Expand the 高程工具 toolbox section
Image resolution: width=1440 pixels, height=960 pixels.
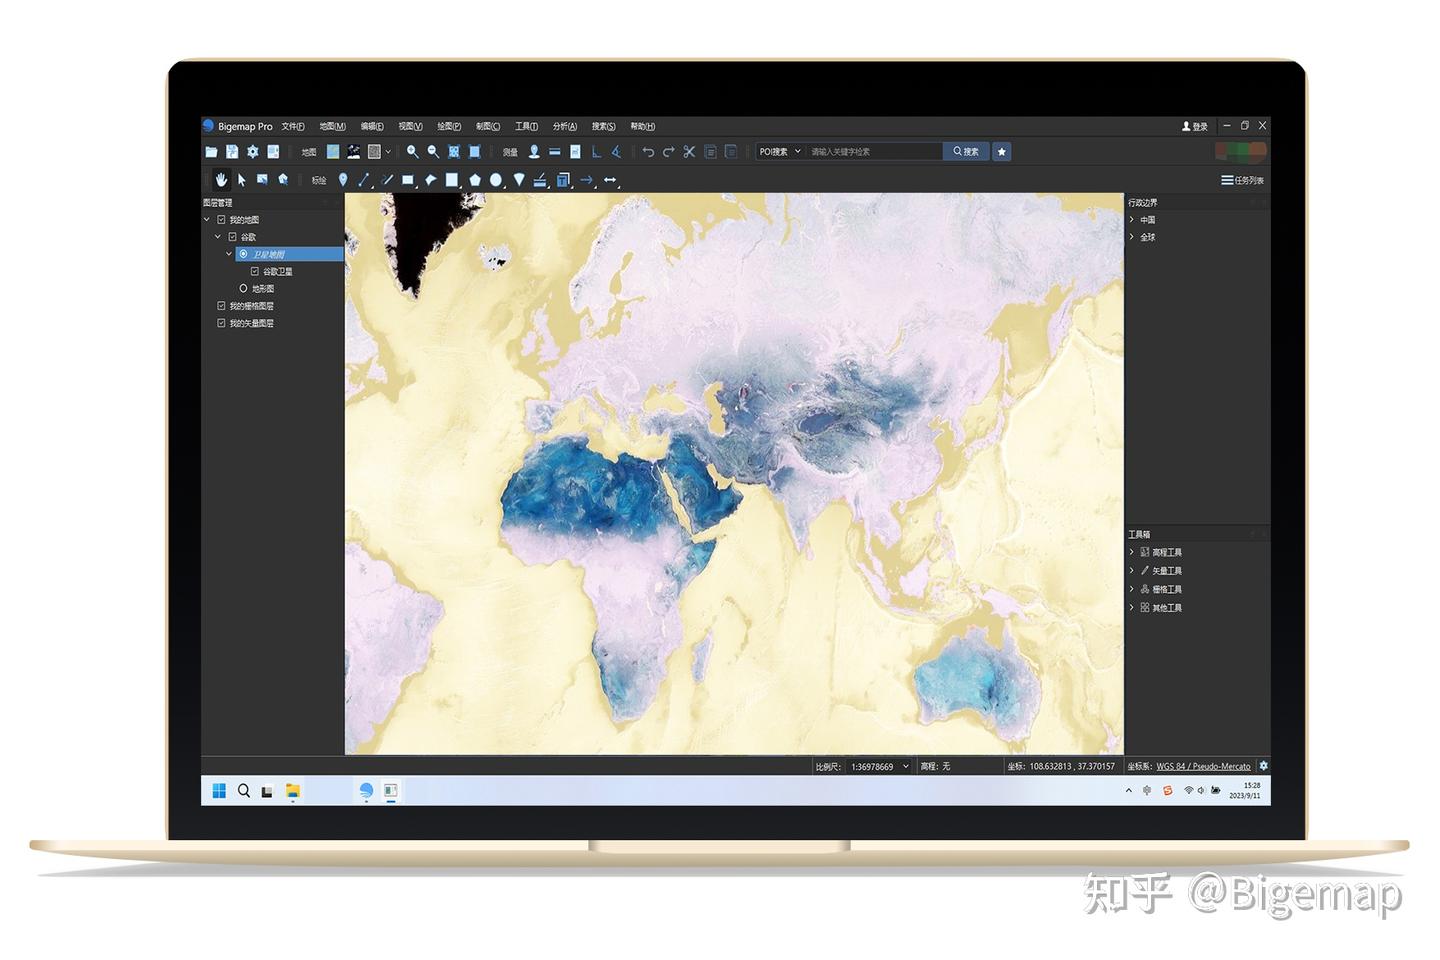coord(1133,551)
